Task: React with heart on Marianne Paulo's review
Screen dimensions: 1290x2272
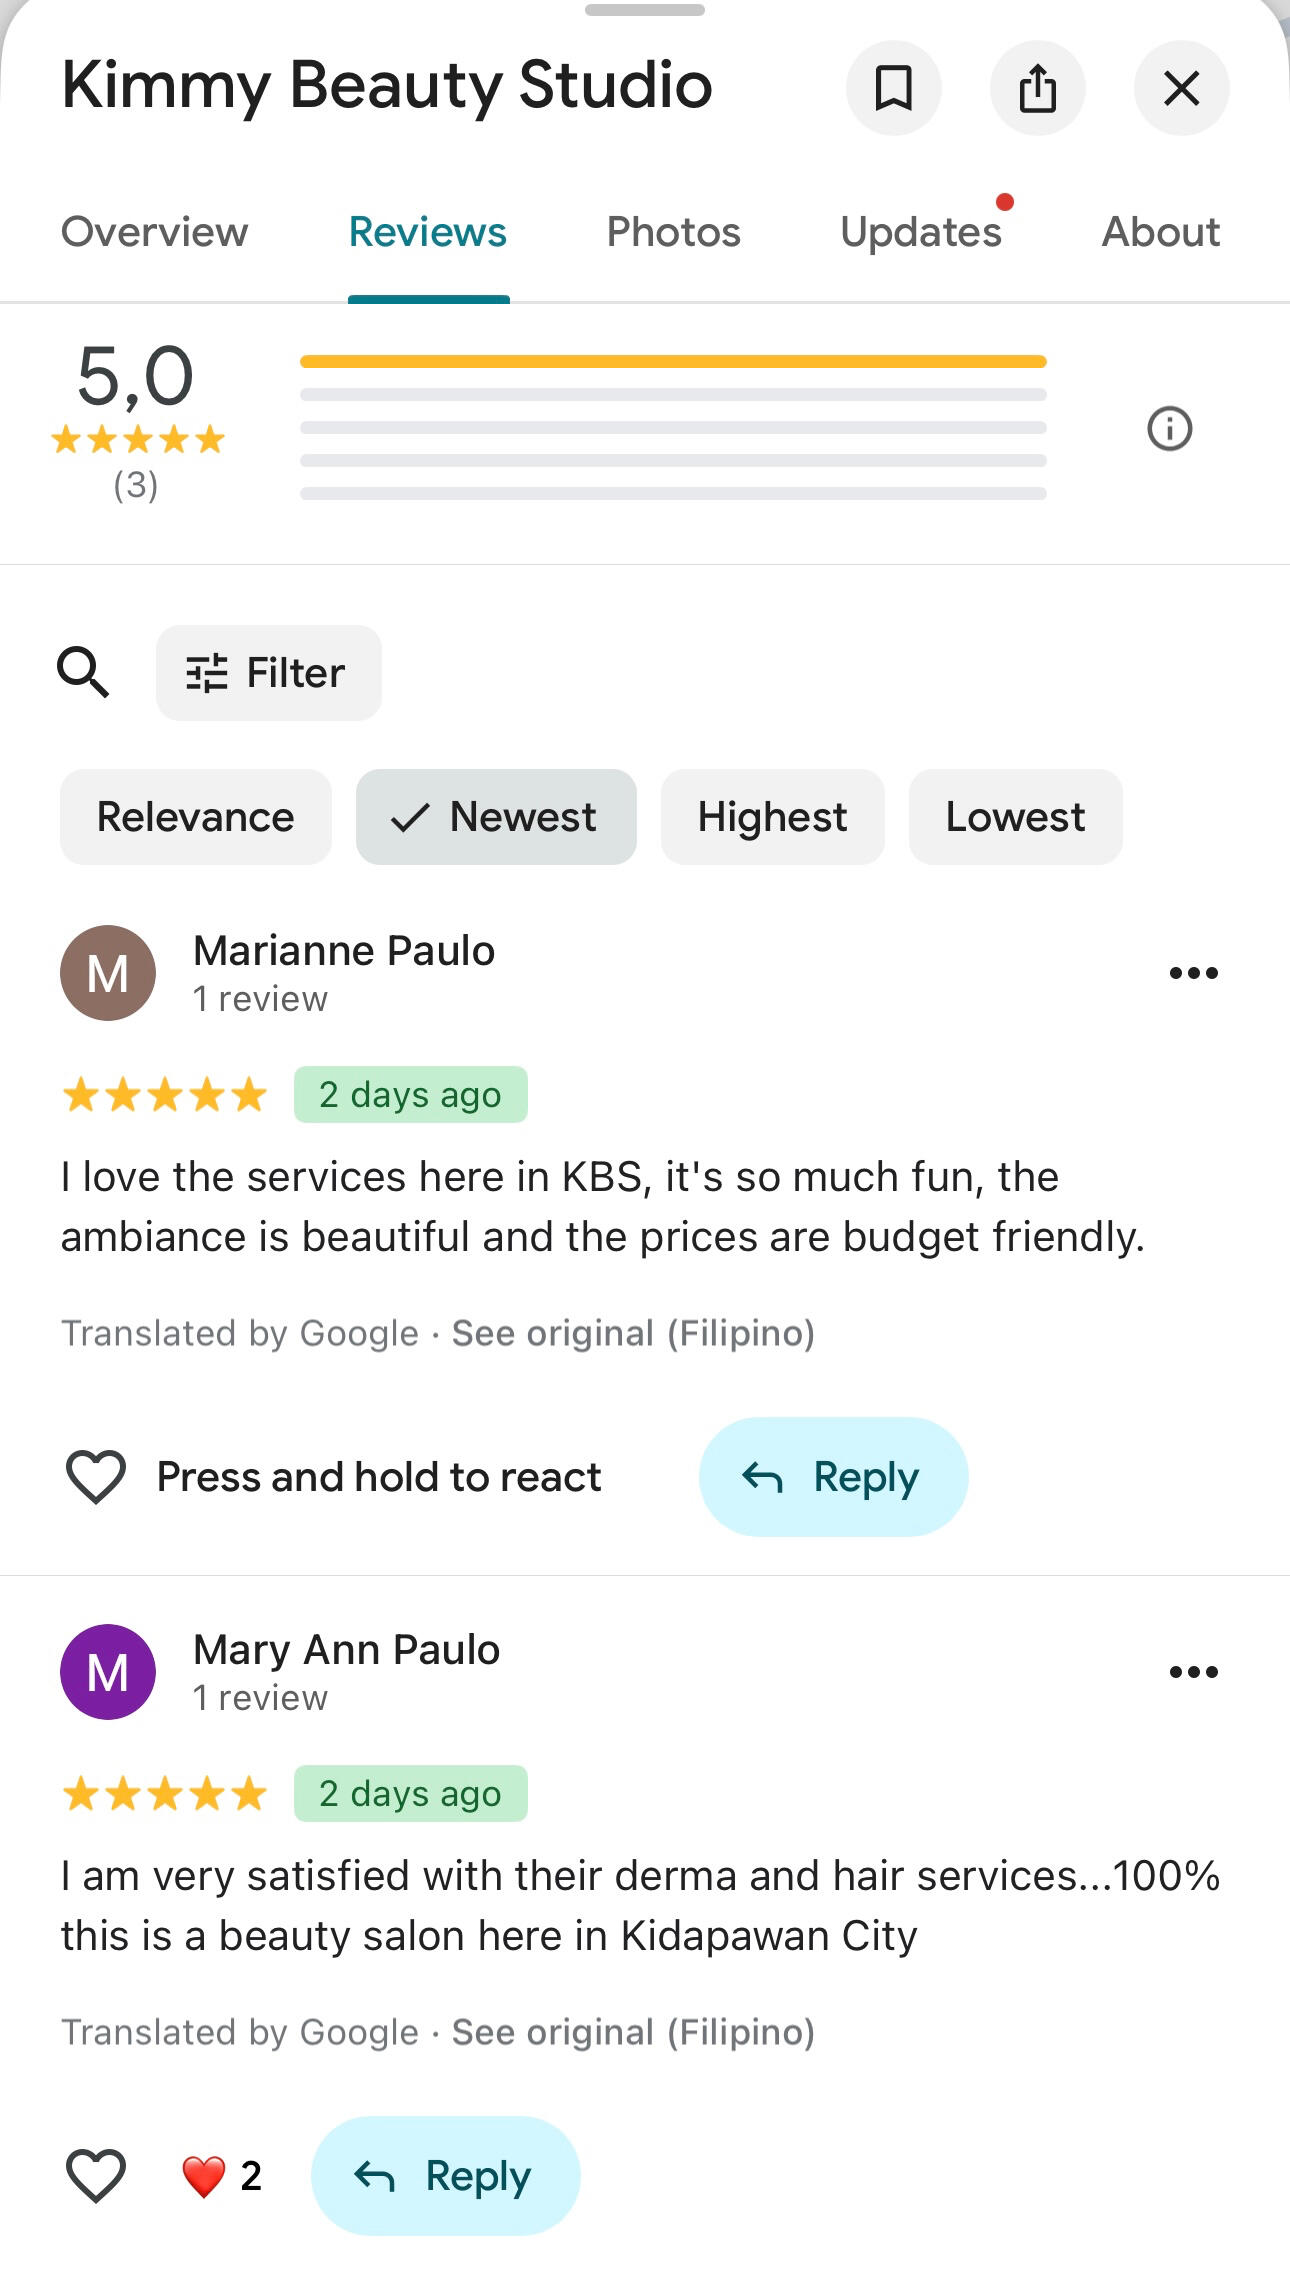Action: coord(96,1477)
